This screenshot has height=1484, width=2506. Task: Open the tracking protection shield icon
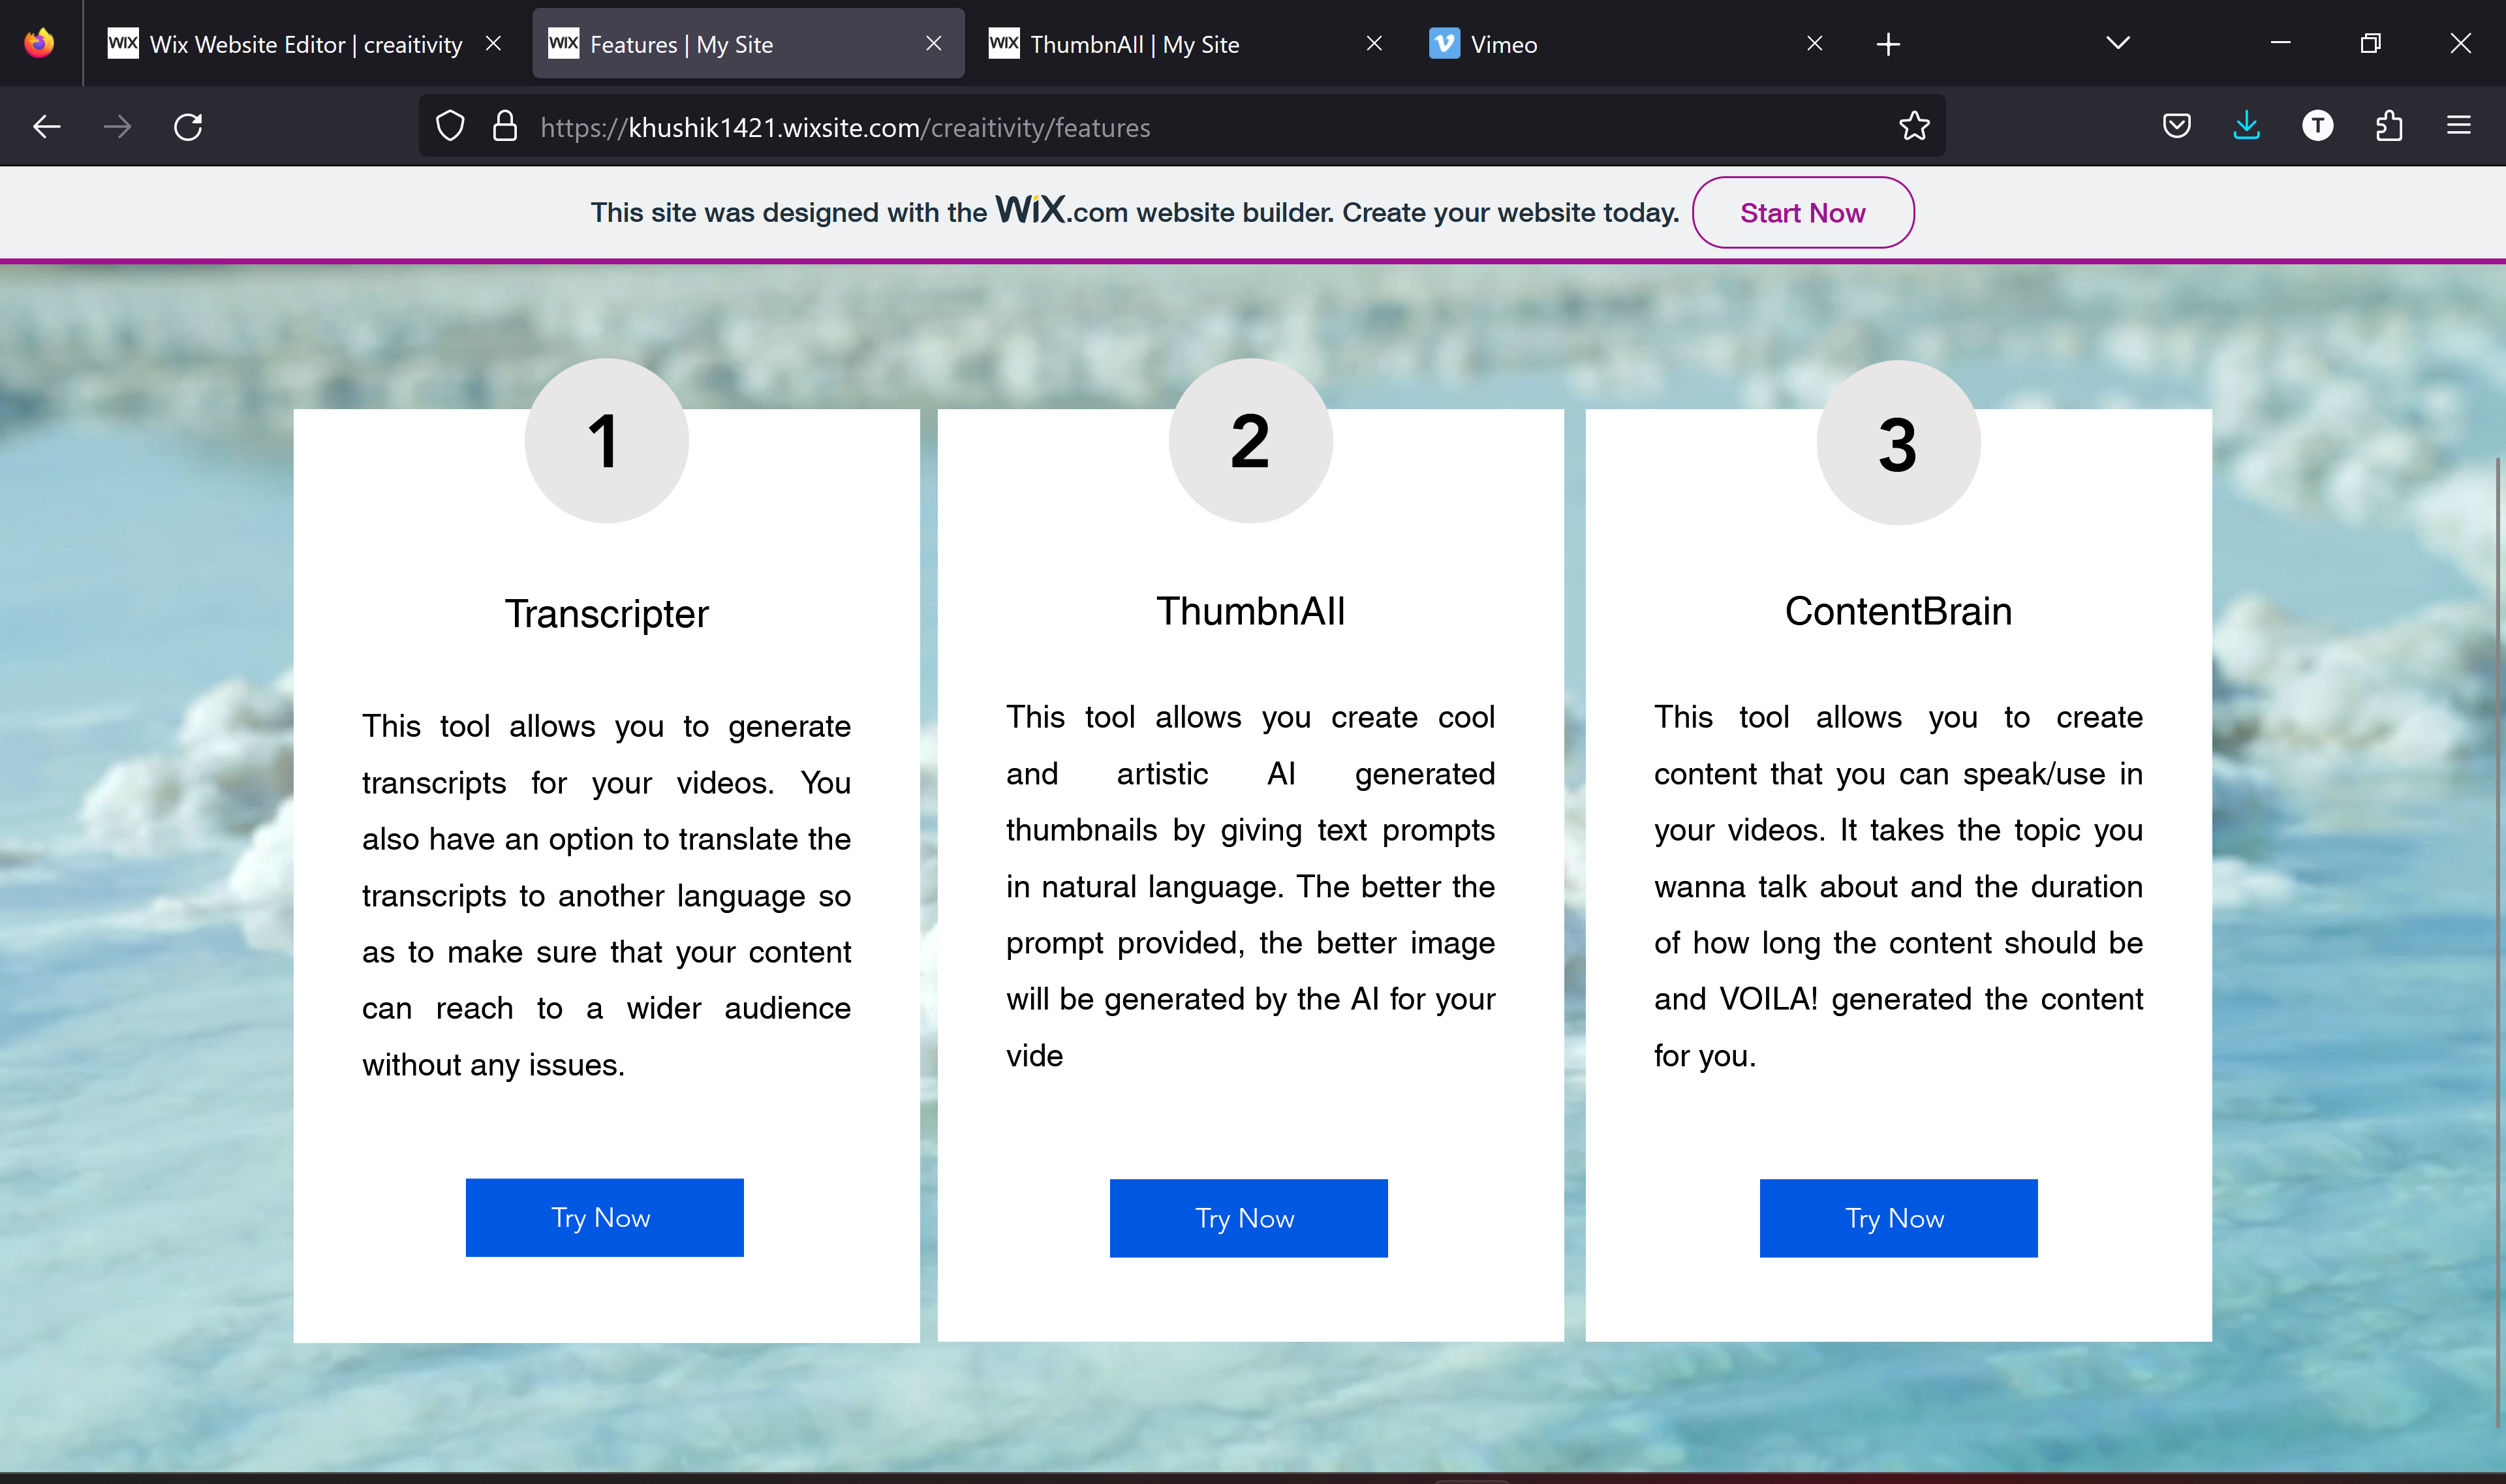(x=450, y=127)
